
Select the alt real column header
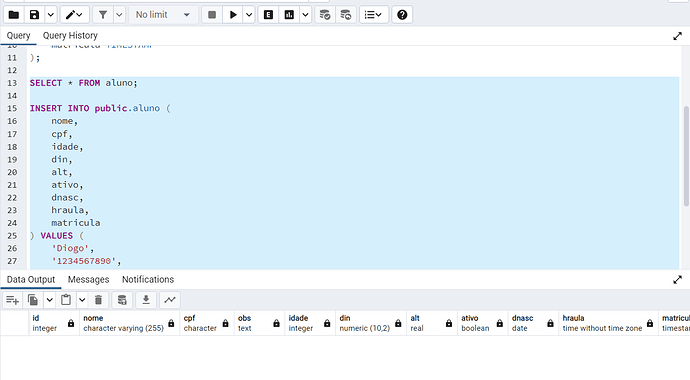(x=432, y=323)
